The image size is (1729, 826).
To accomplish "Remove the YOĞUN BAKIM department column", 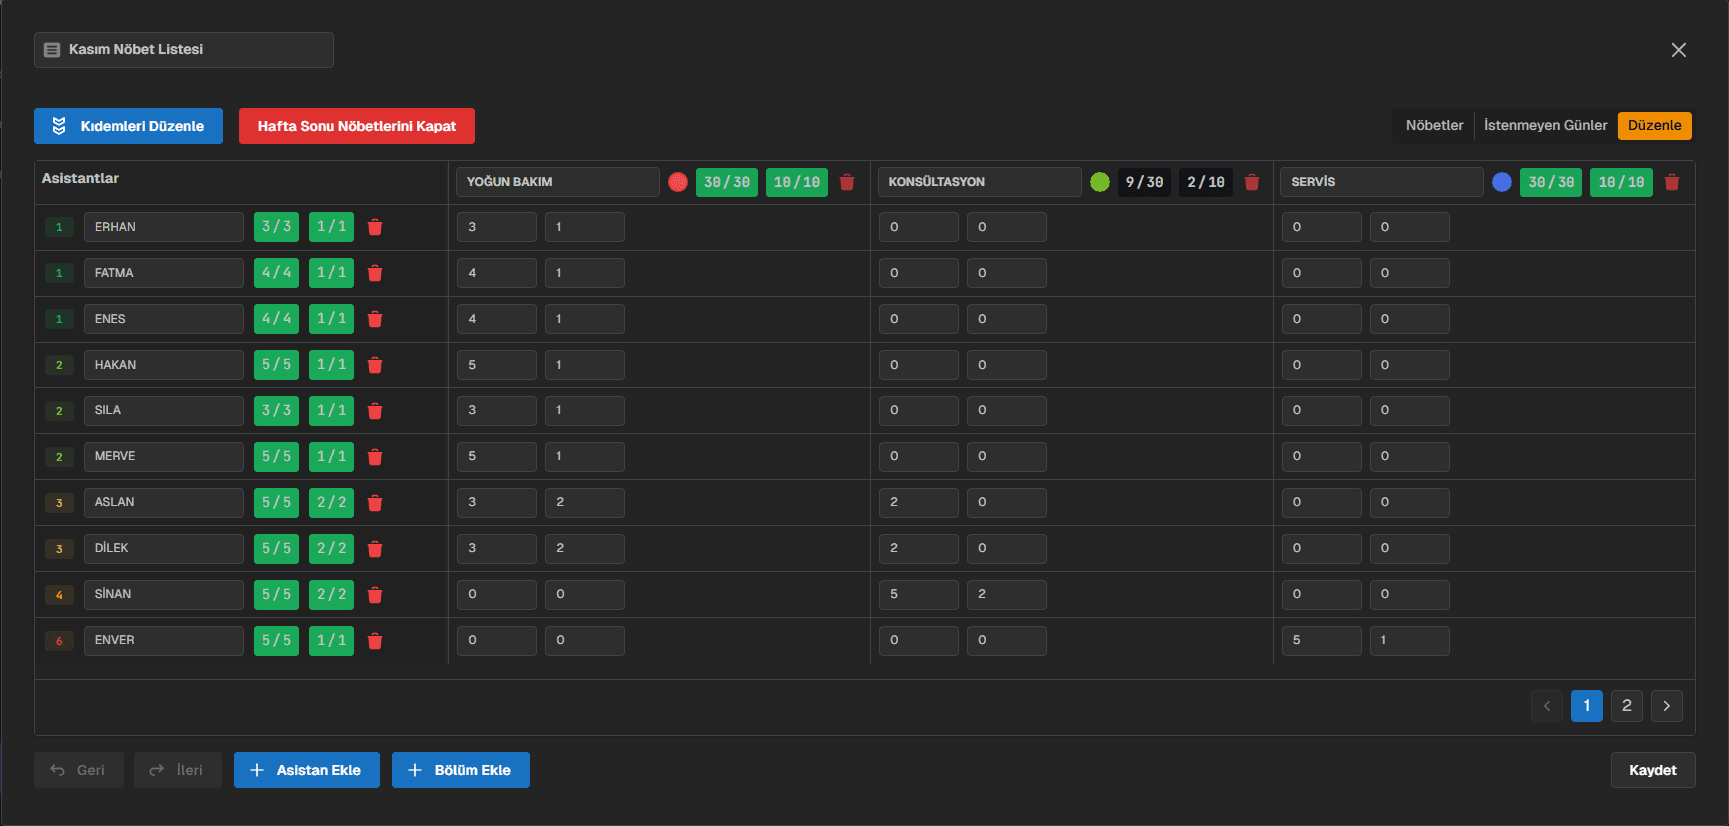I will [847, 182].
